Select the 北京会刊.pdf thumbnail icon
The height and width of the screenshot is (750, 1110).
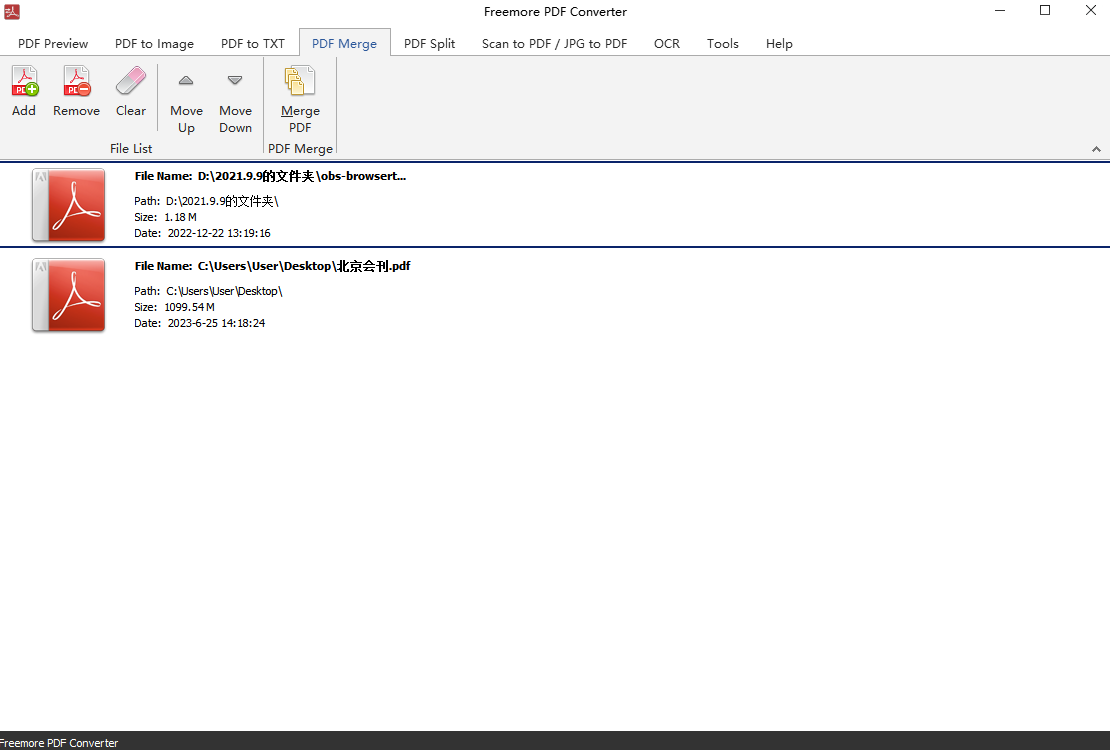(x=69, y=295)
